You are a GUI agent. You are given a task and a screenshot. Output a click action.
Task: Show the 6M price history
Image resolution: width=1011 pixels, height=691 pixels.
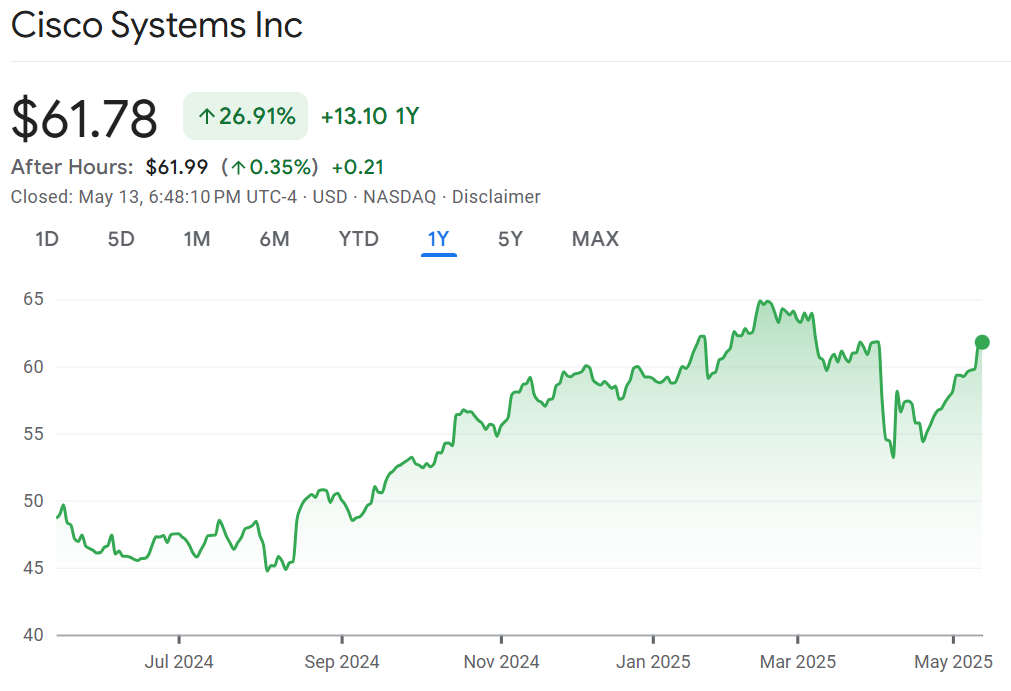click(x=274, y=239)
